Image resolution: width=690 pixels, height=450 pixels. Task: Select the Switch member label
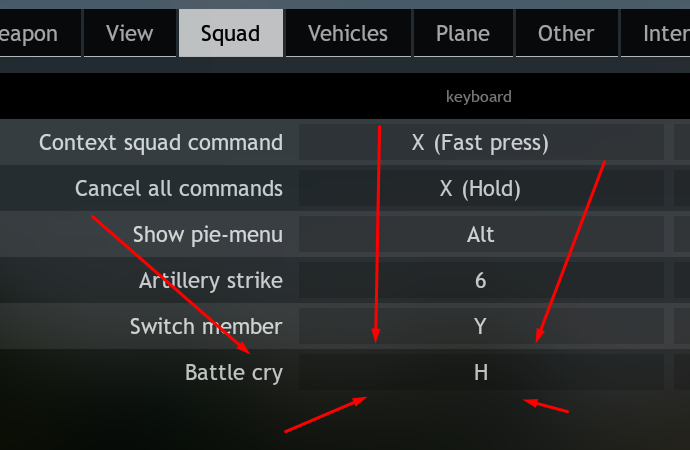(206, 327)
